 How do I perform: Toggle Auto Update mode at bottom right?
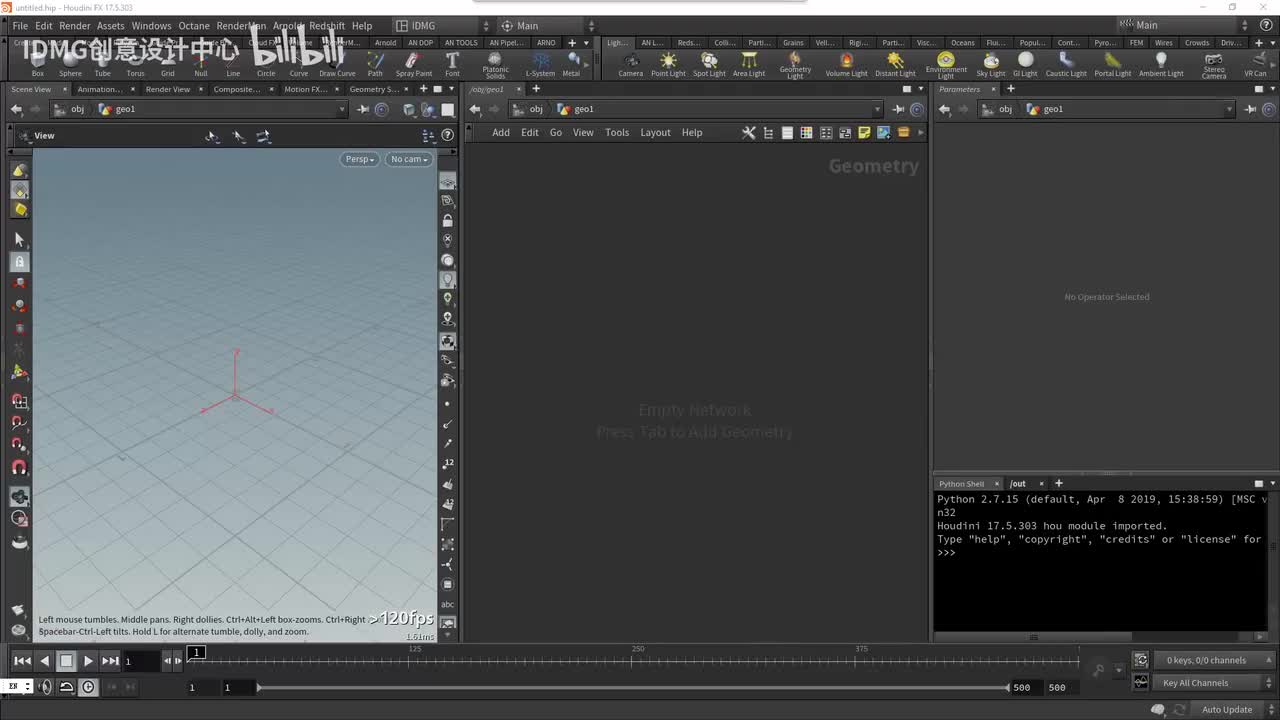point(1226,709)
